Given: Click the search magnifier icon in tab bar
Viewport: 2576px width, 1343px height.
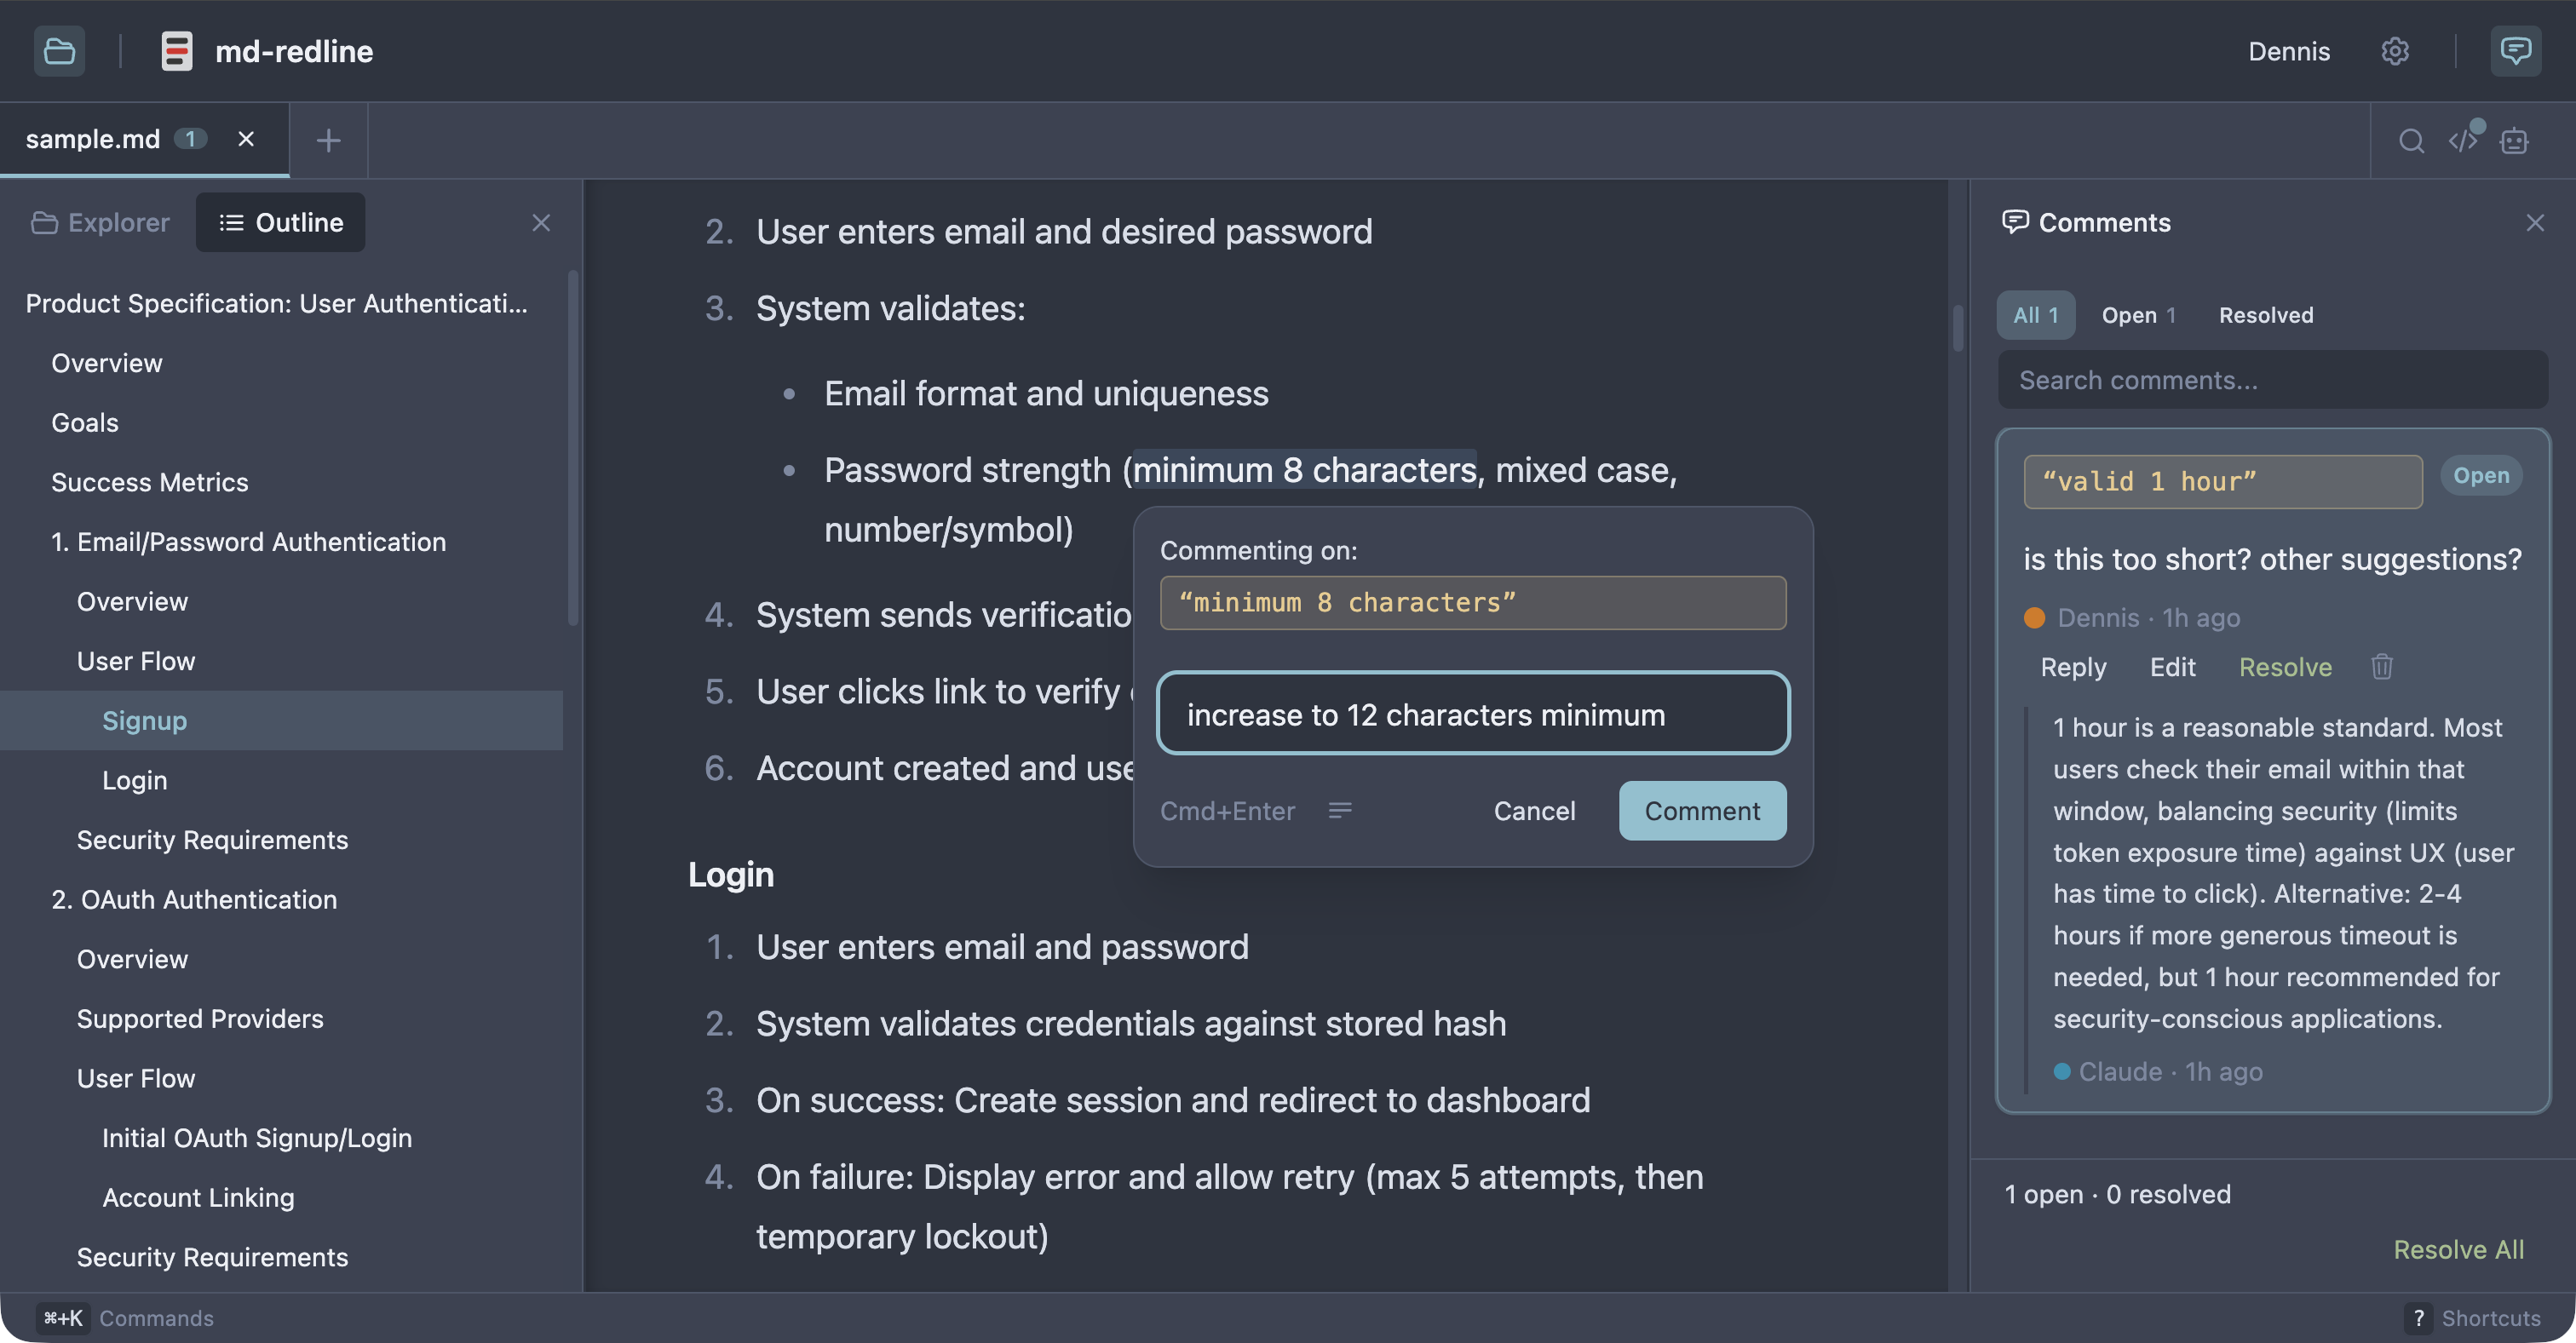Looking at the screenshot, I should click(x=2411, y=141).
